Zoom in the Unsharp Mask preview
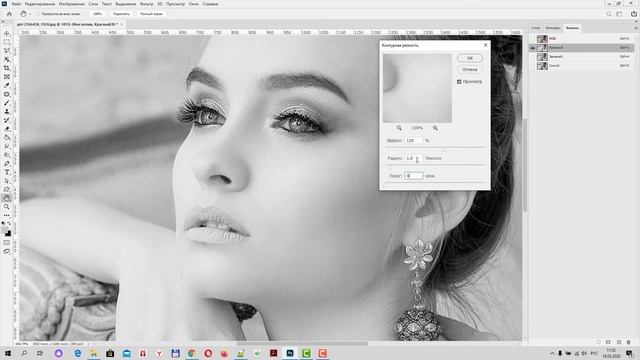640x360 pixels. (x=435, y=128)
